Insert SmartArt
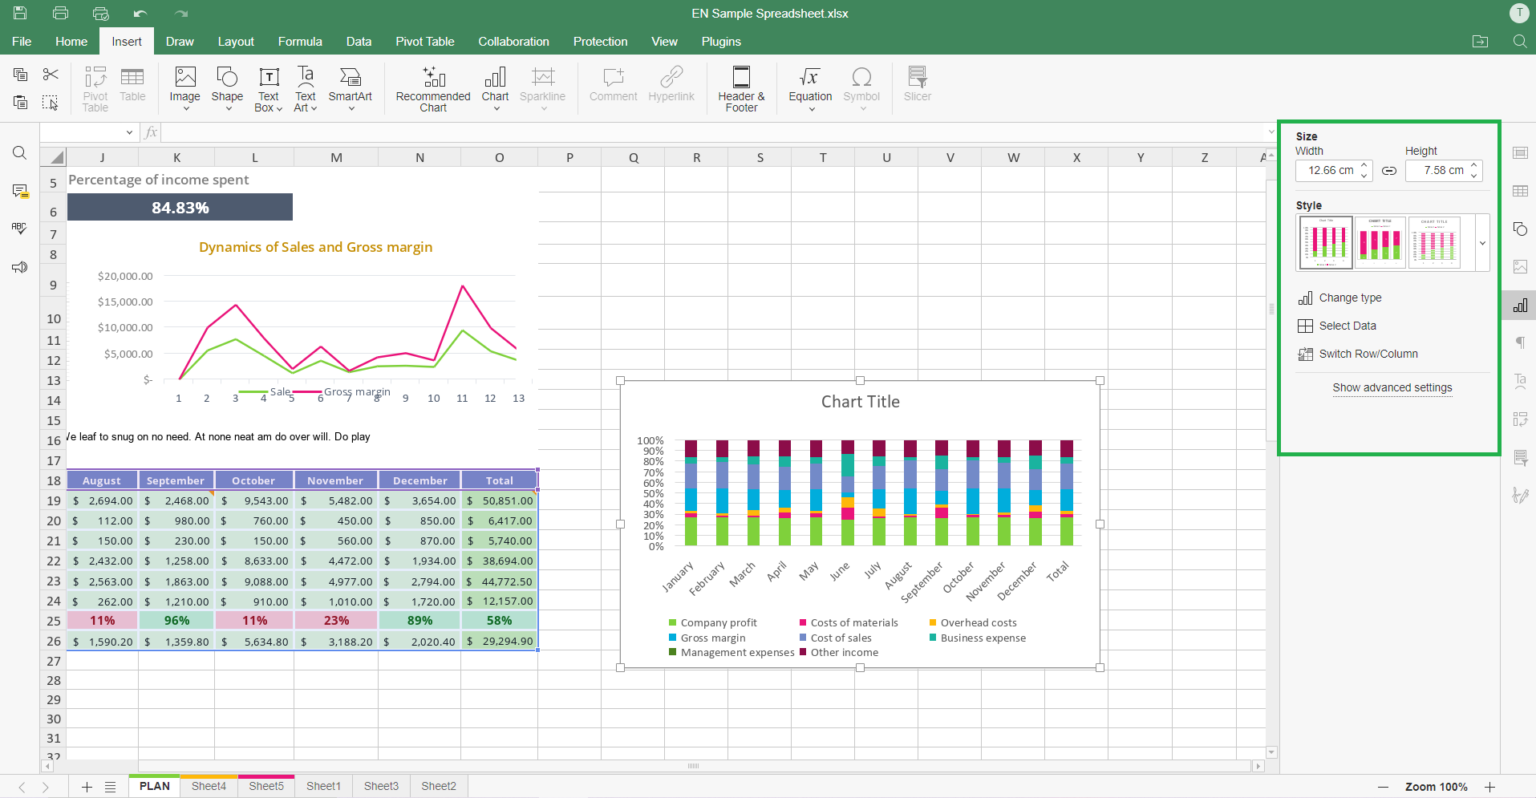Screen dimensions: 1536x798 [350, 88]
